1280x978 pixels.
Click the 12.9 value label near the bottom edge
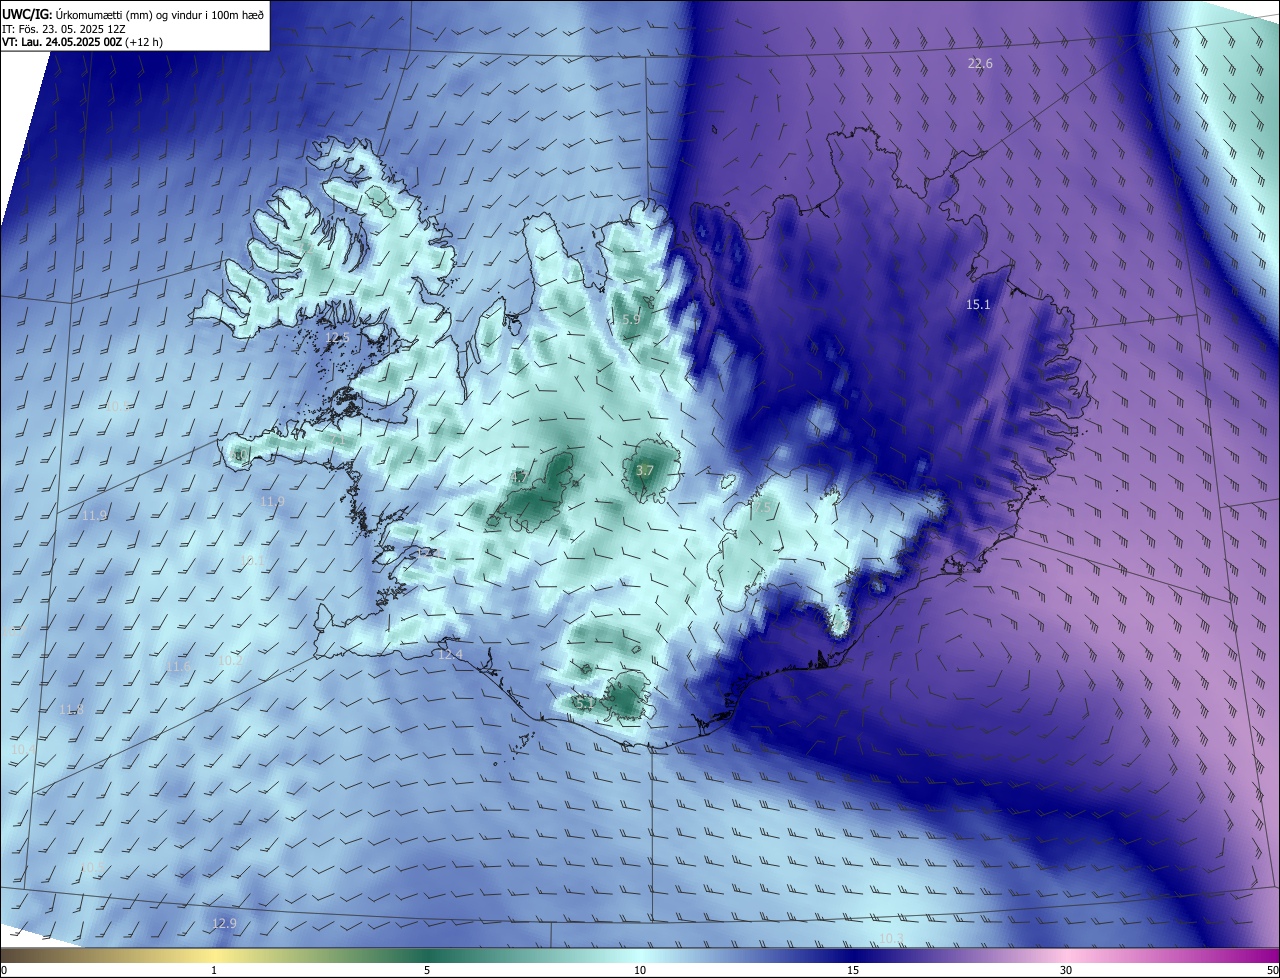[225, 923]
